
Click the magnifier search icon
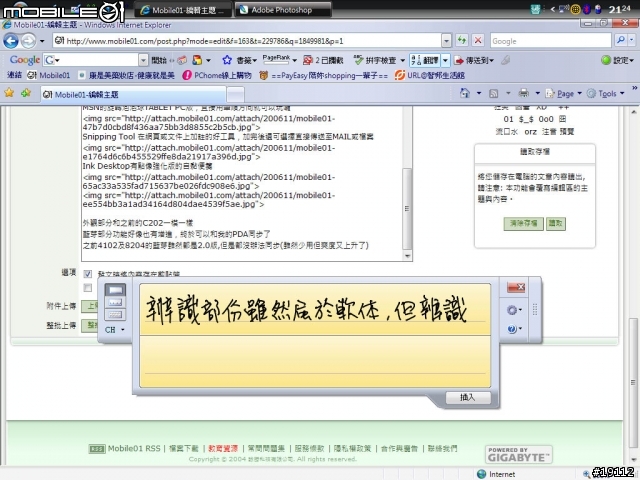click(621, 40)
